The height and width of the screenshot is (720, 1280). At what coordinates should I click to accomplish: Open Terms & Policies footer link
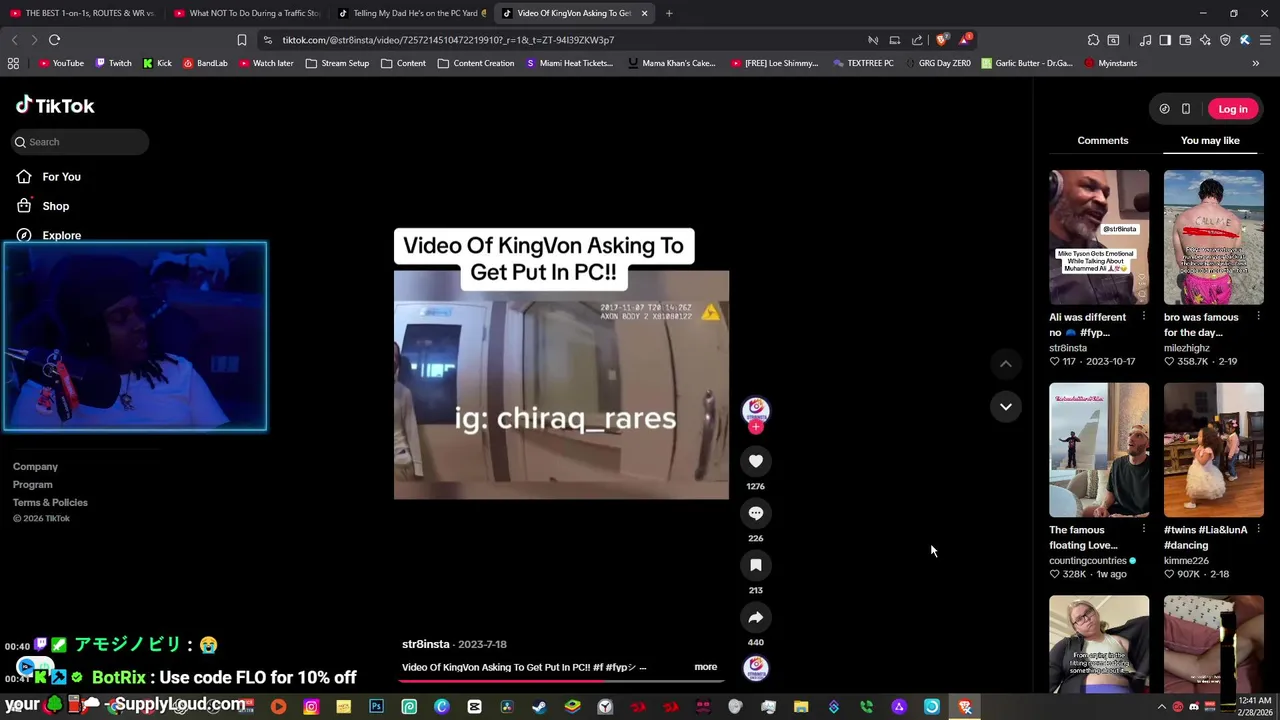50,503
